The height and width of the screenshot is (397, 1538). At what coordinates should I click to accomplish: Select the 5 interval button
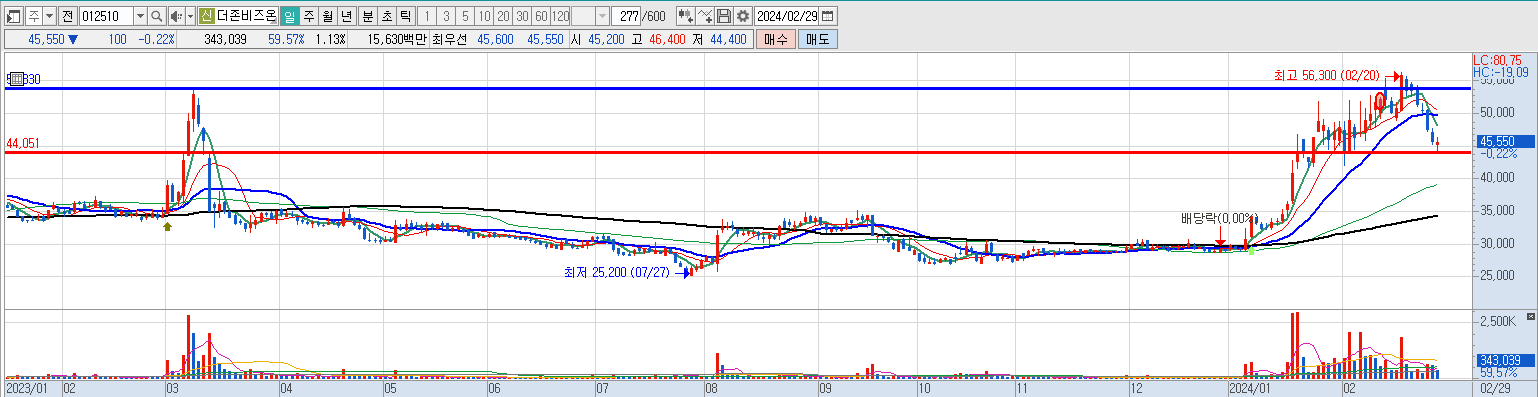click(464, 16)
